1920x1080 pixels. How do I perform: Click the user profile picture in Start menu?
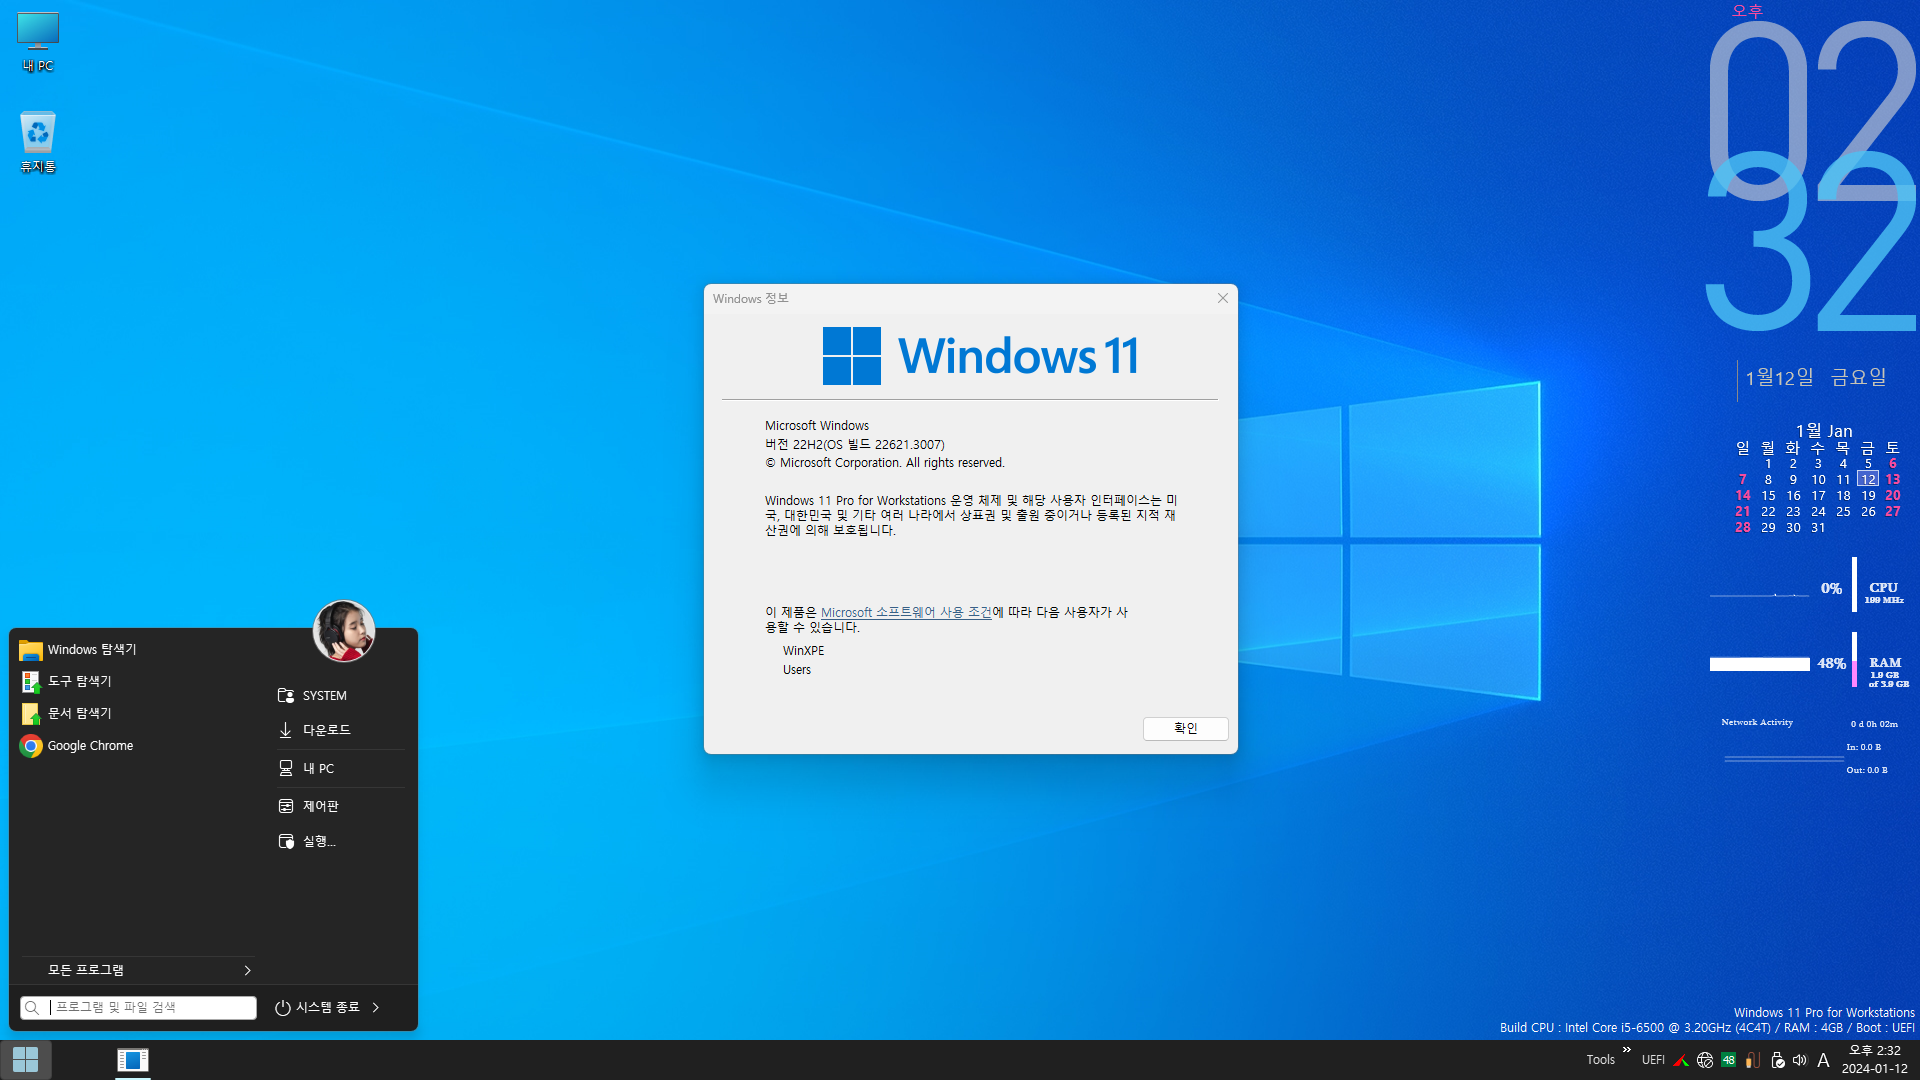click(343, 631)
